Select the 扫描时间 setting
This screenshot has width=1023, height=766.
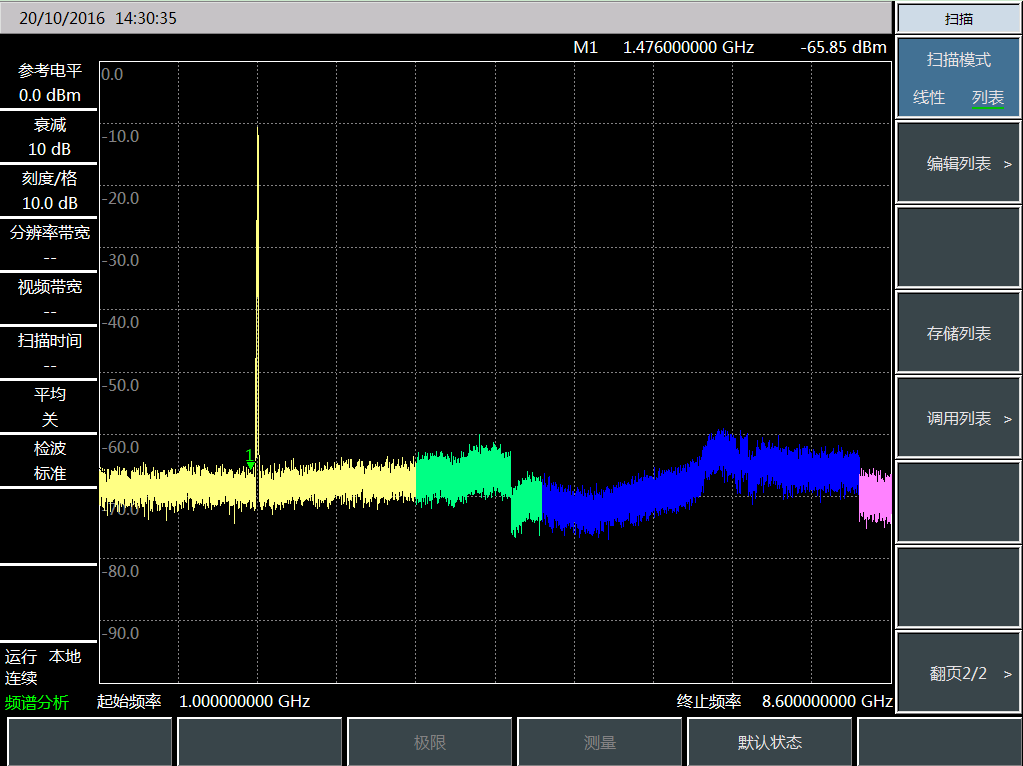[x=49, y=353]
